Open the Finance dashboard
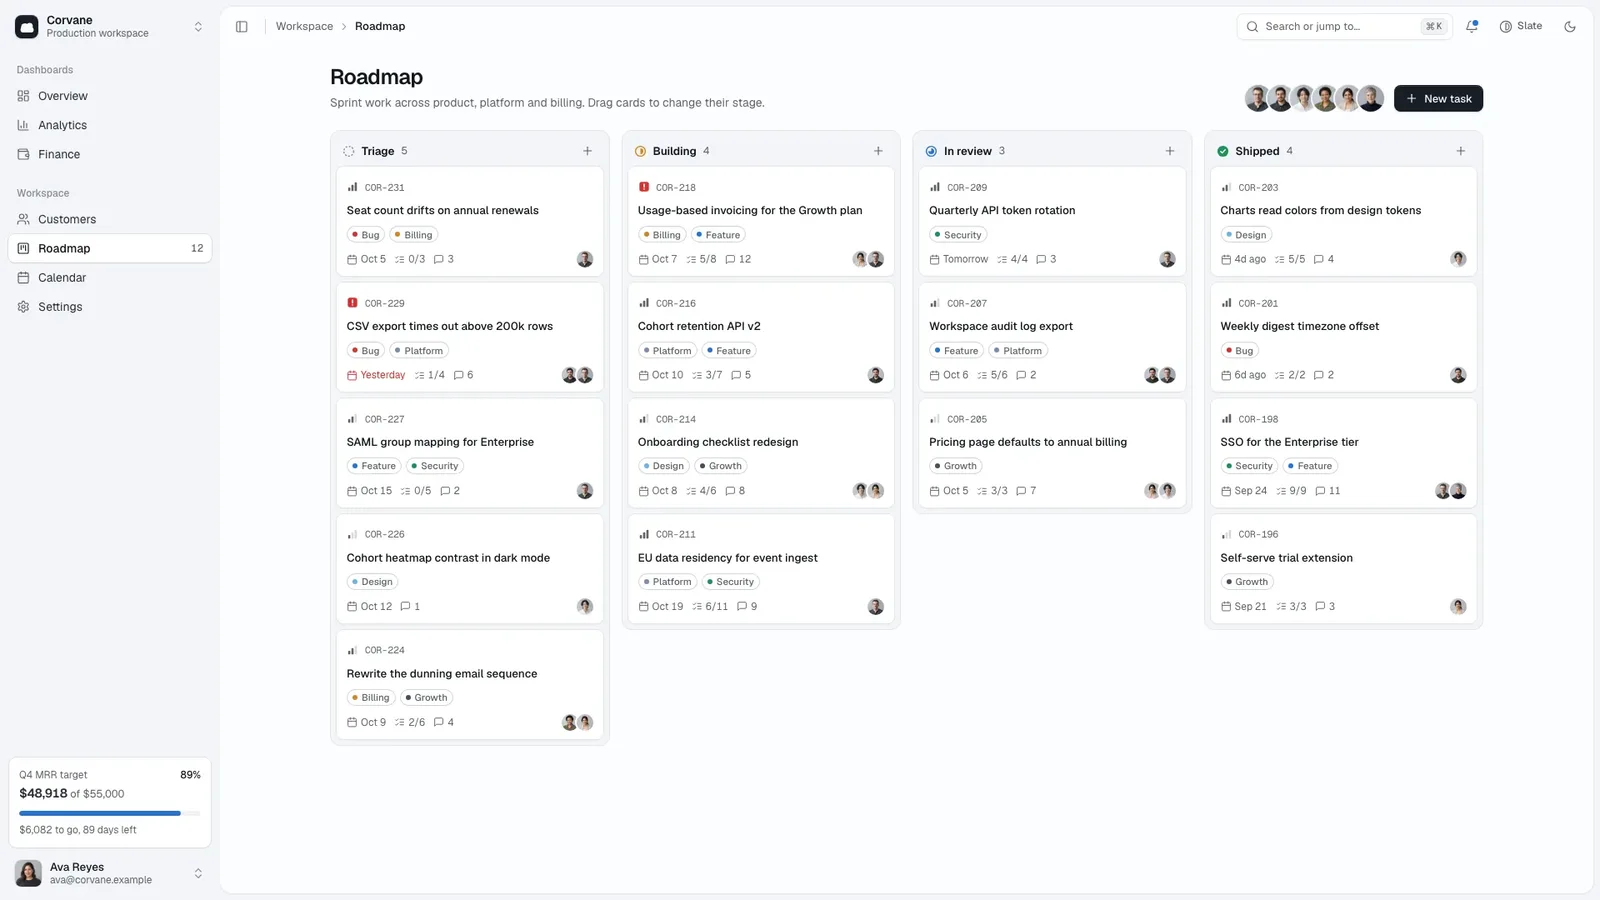1600x900 pixels. [110, 154]
